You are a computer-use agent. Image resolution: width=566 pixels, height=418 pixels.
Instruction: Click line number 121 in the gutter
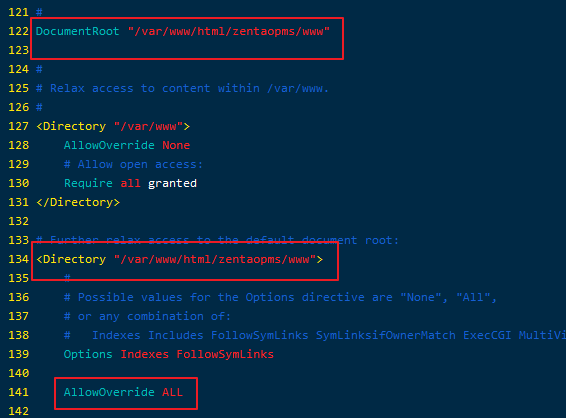pyautogui.click(x=18, y=12)
